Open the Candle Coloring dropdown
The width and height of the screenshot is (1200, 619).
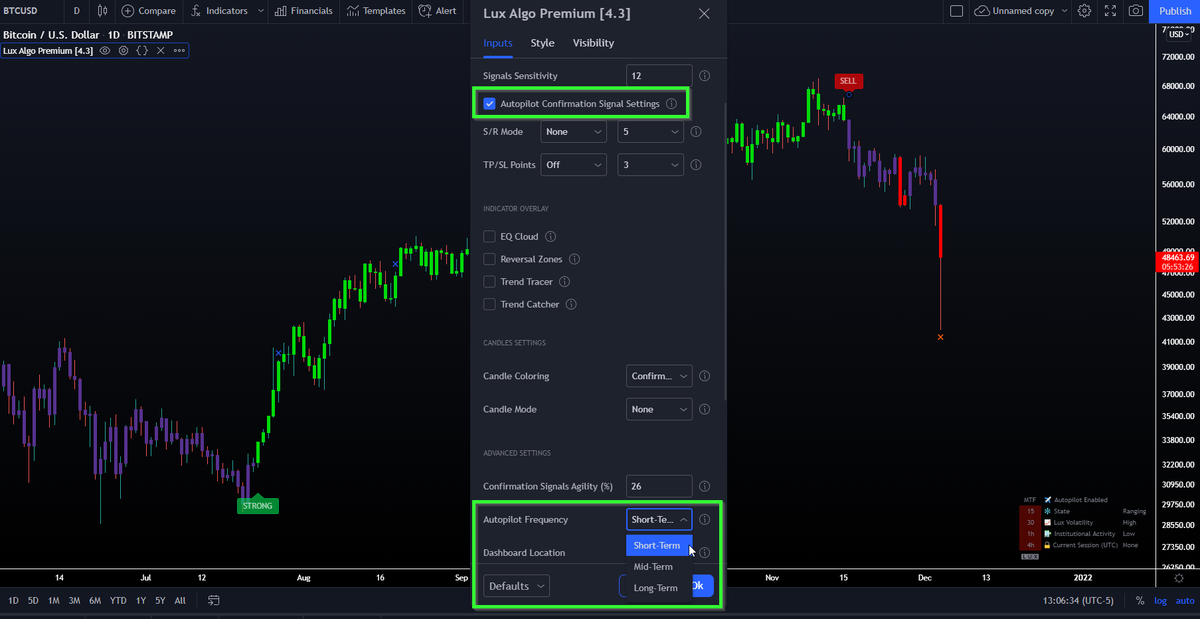(x=658, y=376)
